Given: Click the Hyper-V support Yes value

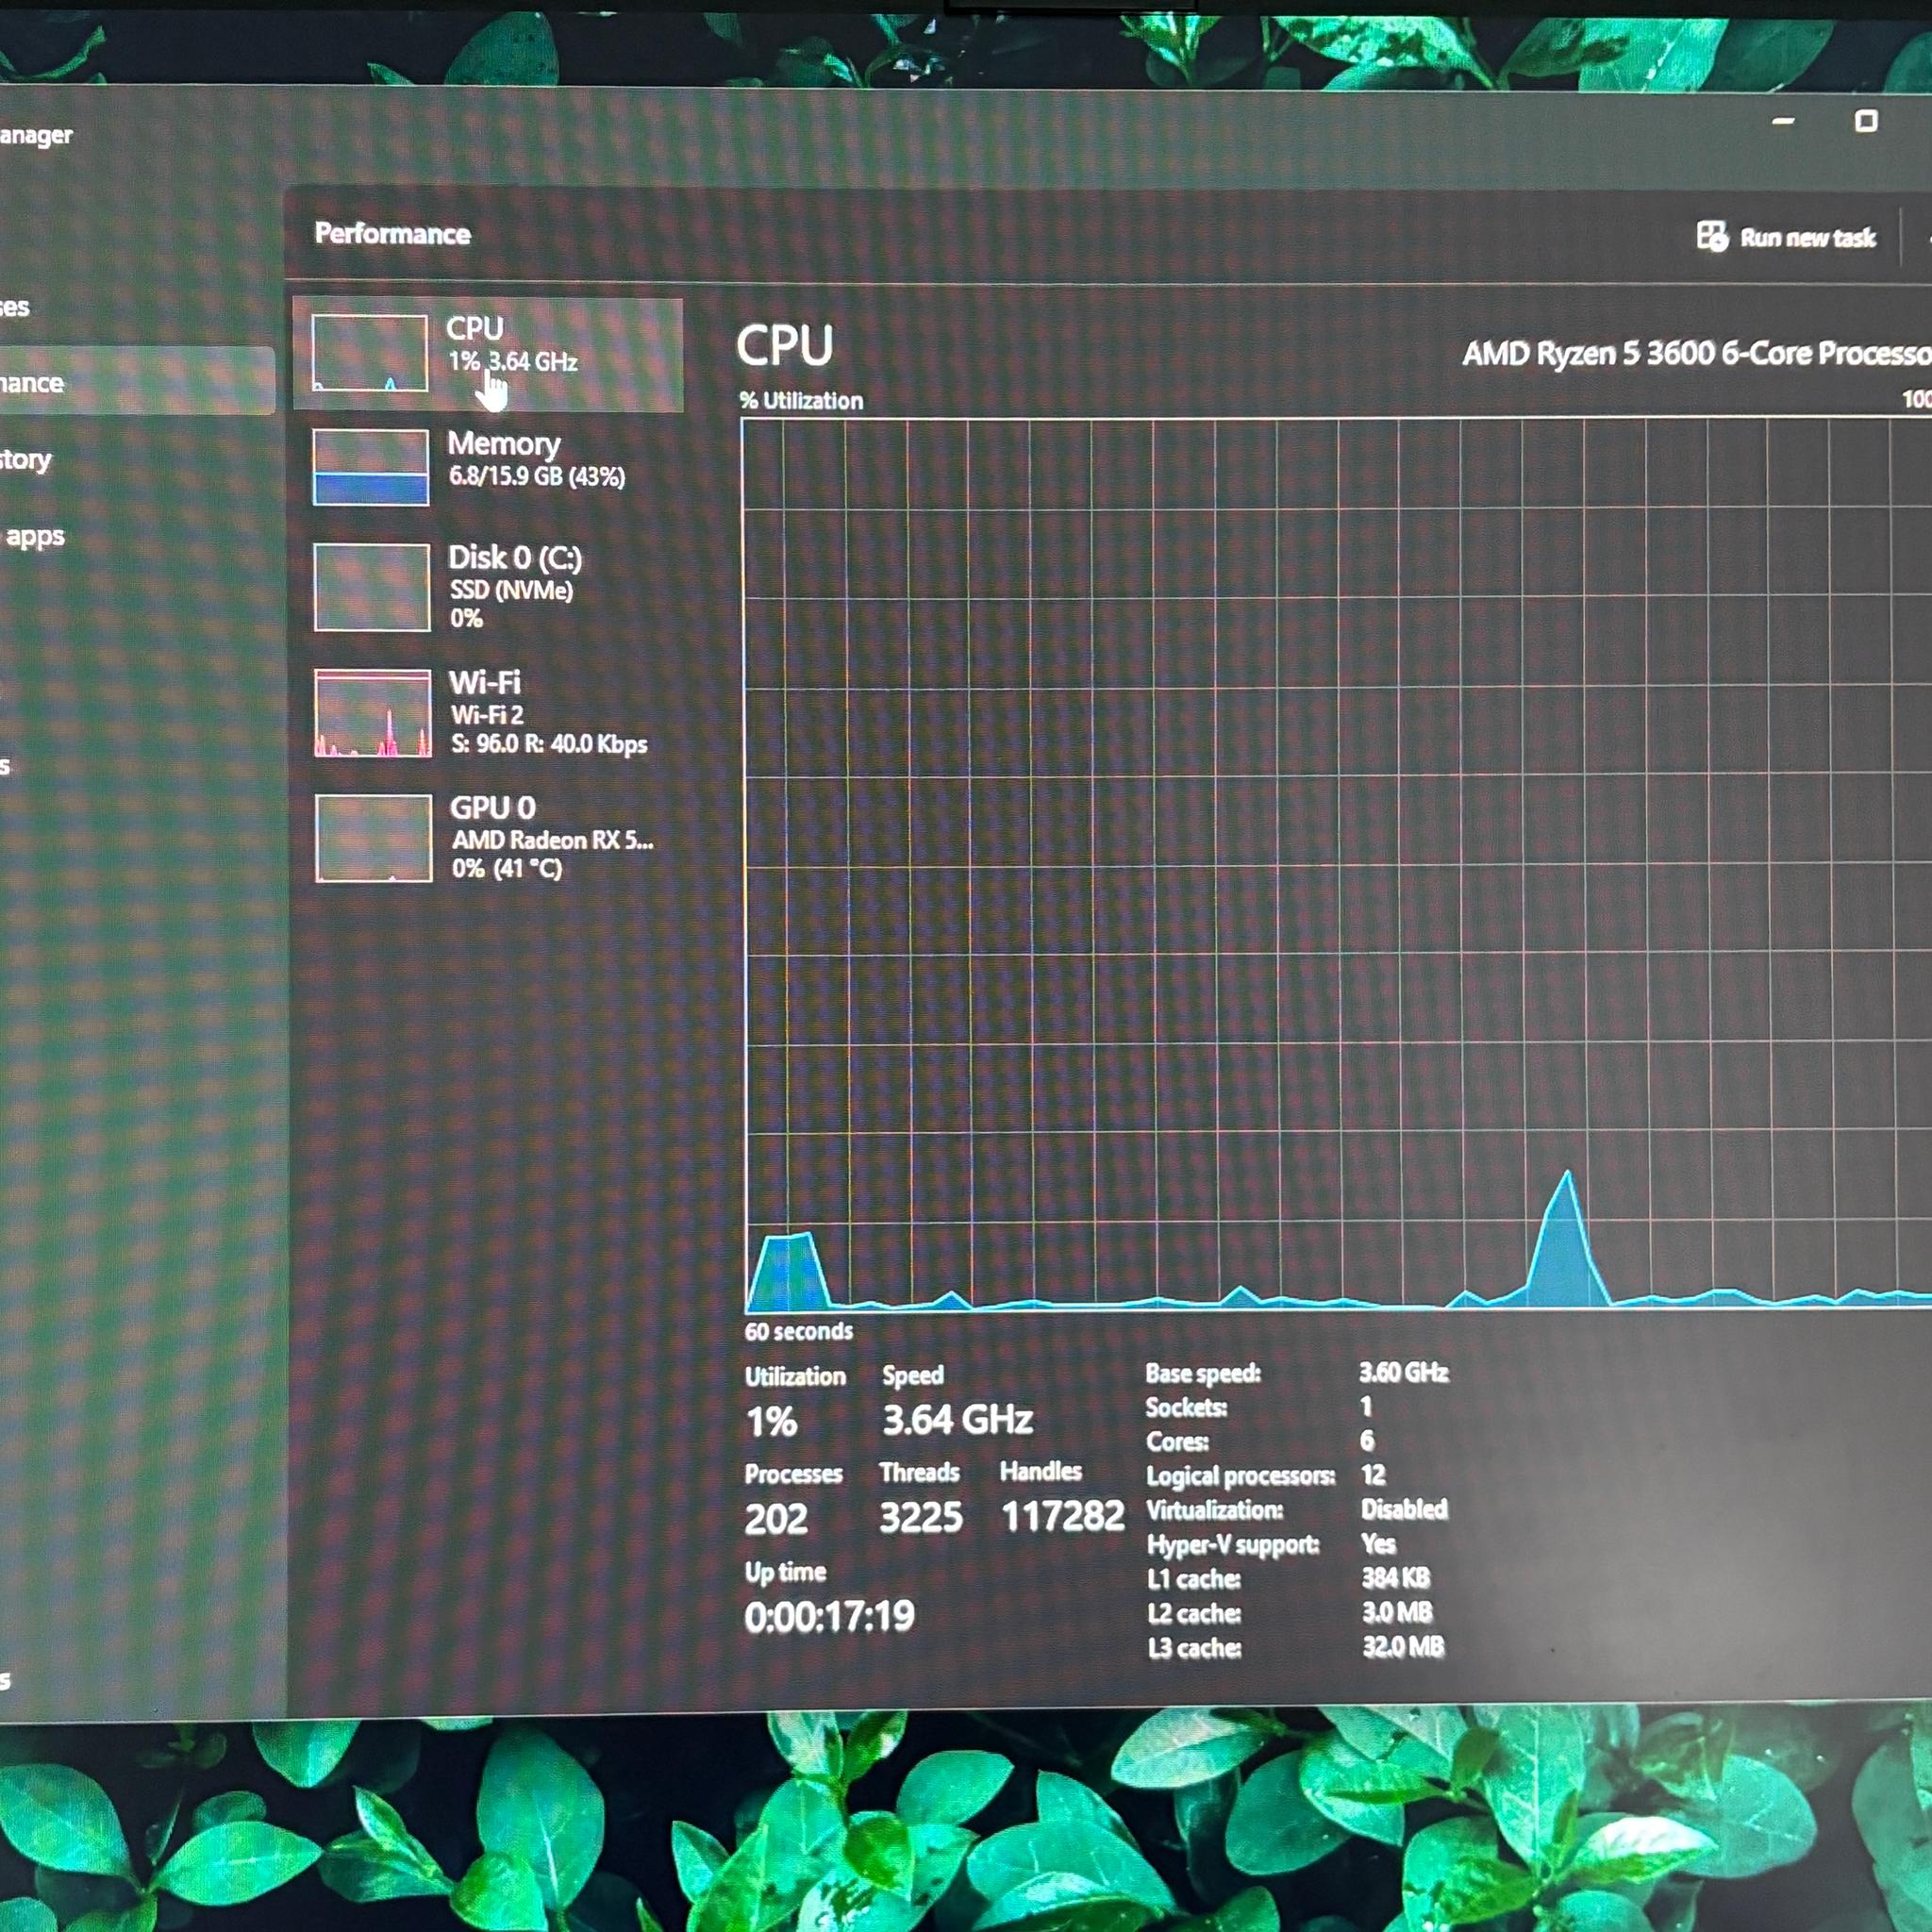Looking at the screenshot, I should 1378,1543.
